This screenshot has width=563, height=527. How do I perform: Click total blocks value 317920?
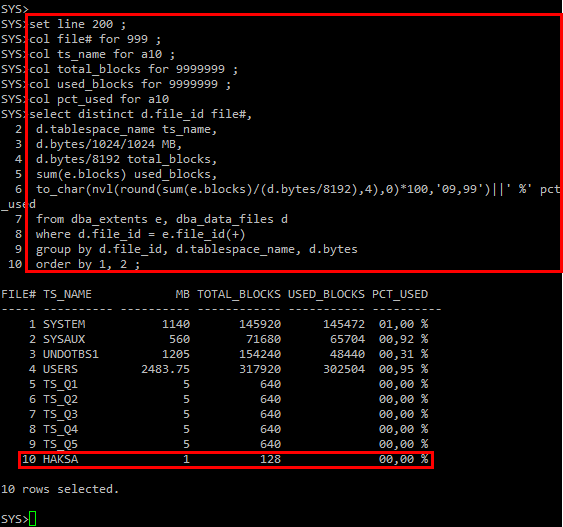click(x=260, y=369)
